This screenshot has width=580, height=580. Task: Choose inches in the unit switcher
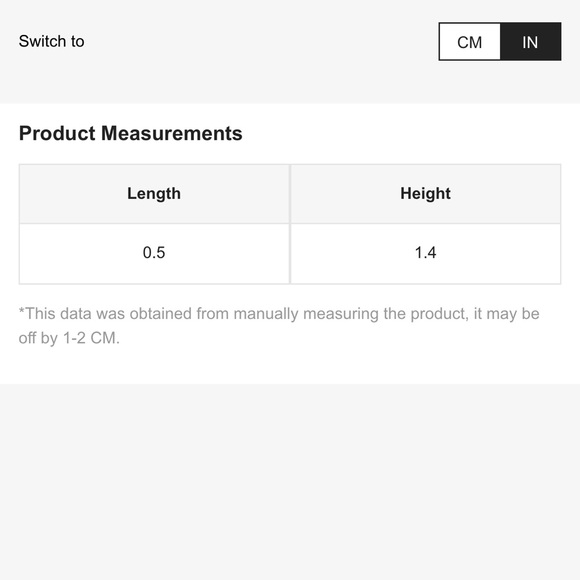click(531, 41)
